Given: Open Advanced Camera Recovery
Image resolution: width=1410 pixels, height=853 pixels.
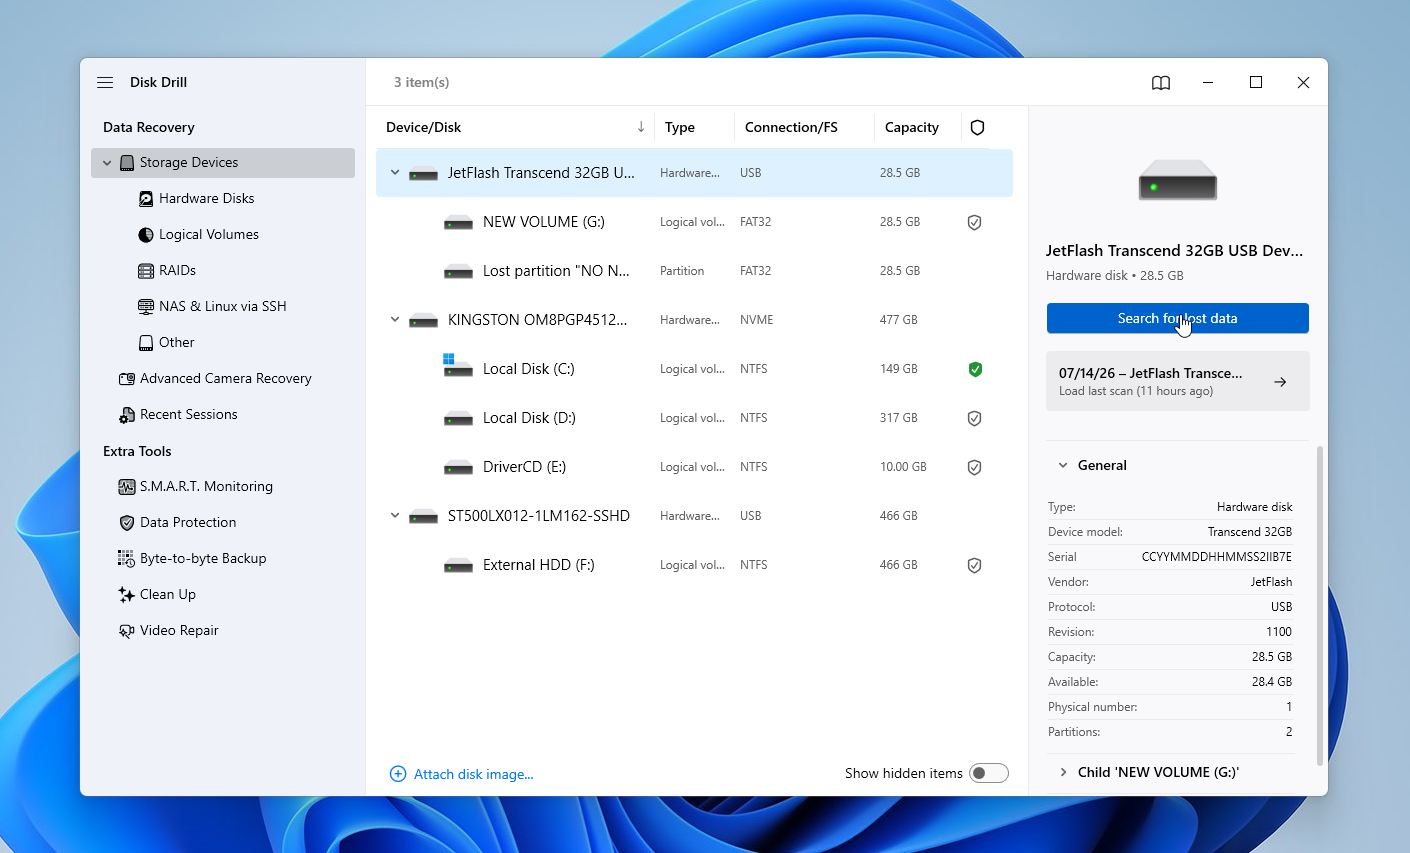Looking at the screenshot, I should (226, 378).
